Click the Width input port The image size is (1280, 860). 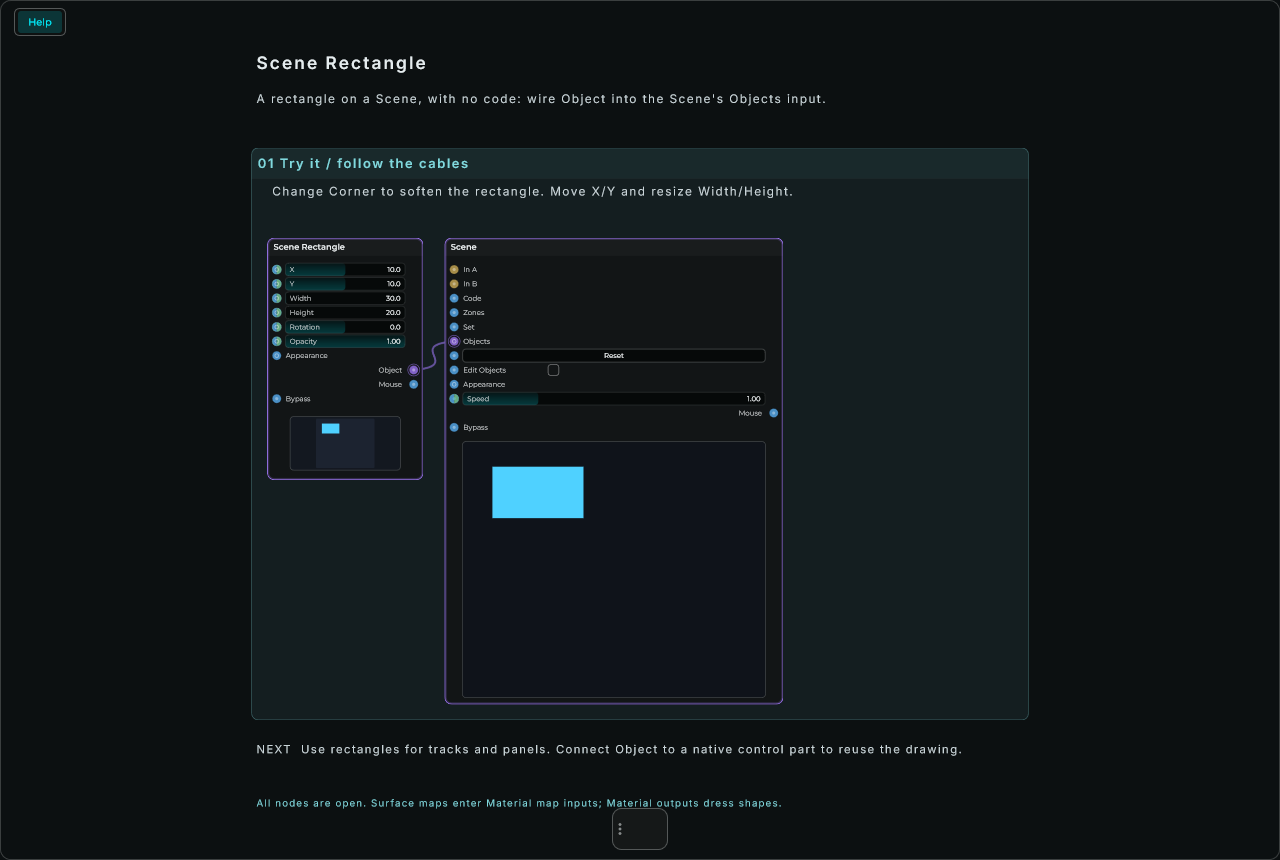click(277, 298)
